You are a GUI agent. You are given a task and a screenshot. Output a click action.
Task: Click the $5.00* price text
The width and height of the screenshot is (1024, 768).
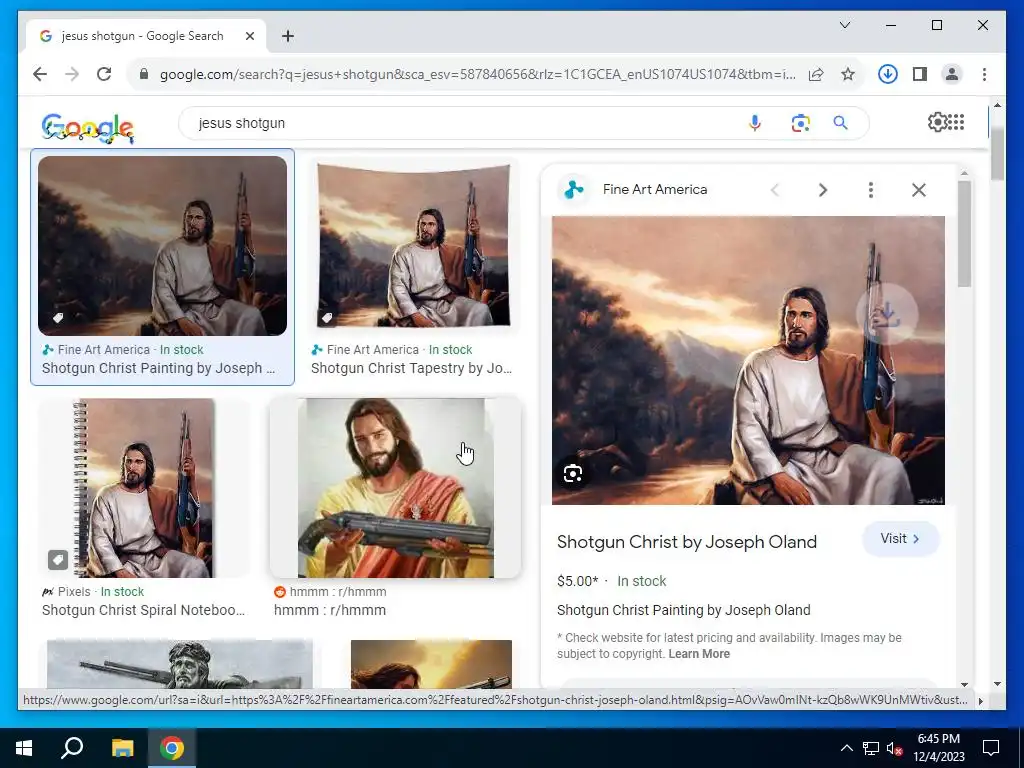point(578,581)
